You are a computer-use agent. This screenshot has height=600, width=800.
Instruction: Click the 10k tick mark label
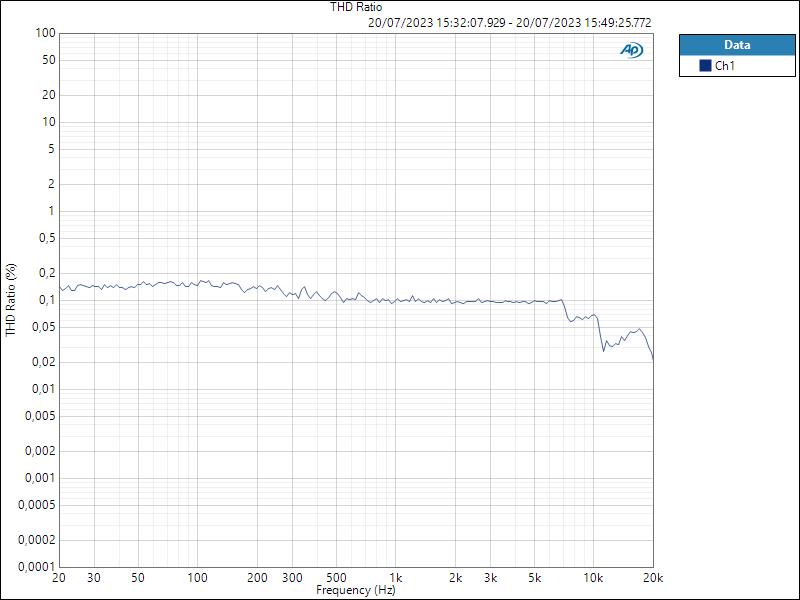click(593, 577)
